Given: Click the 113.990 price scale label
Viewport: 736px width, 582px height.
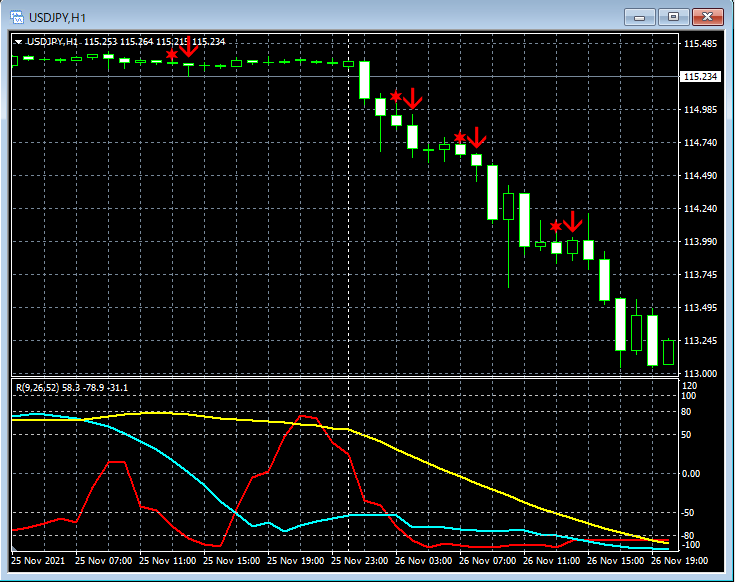Looking at the screenshot, I should coord(700,242).
